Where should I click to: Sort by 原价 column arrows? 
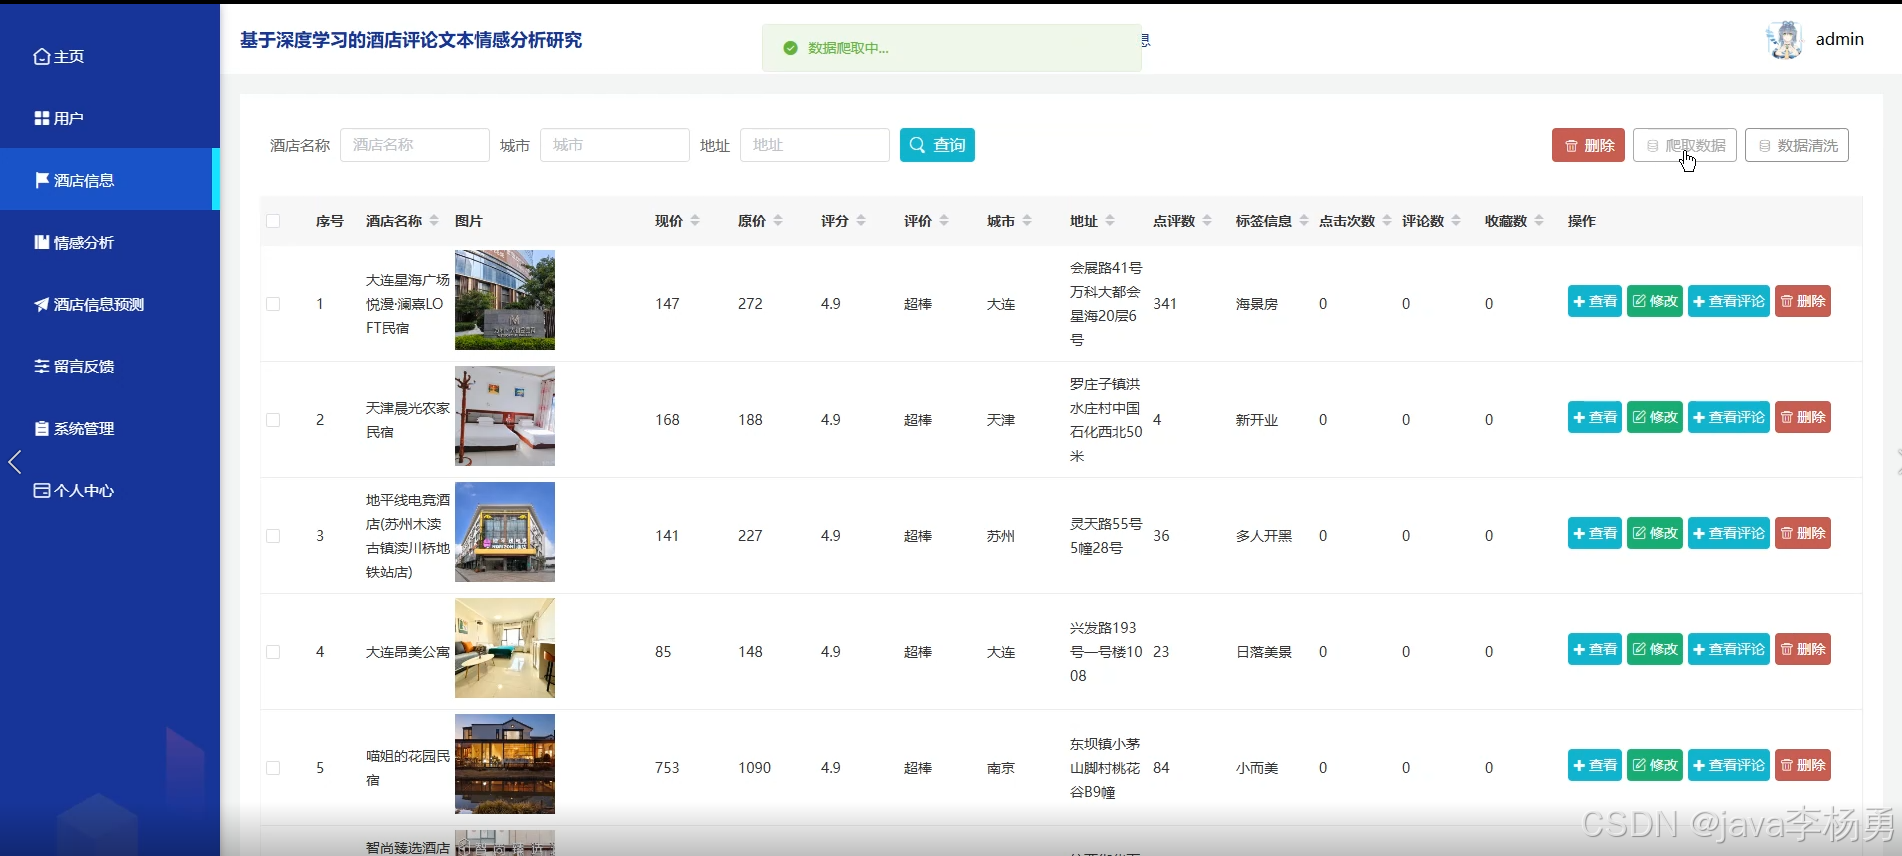click(x=778, y=221)
